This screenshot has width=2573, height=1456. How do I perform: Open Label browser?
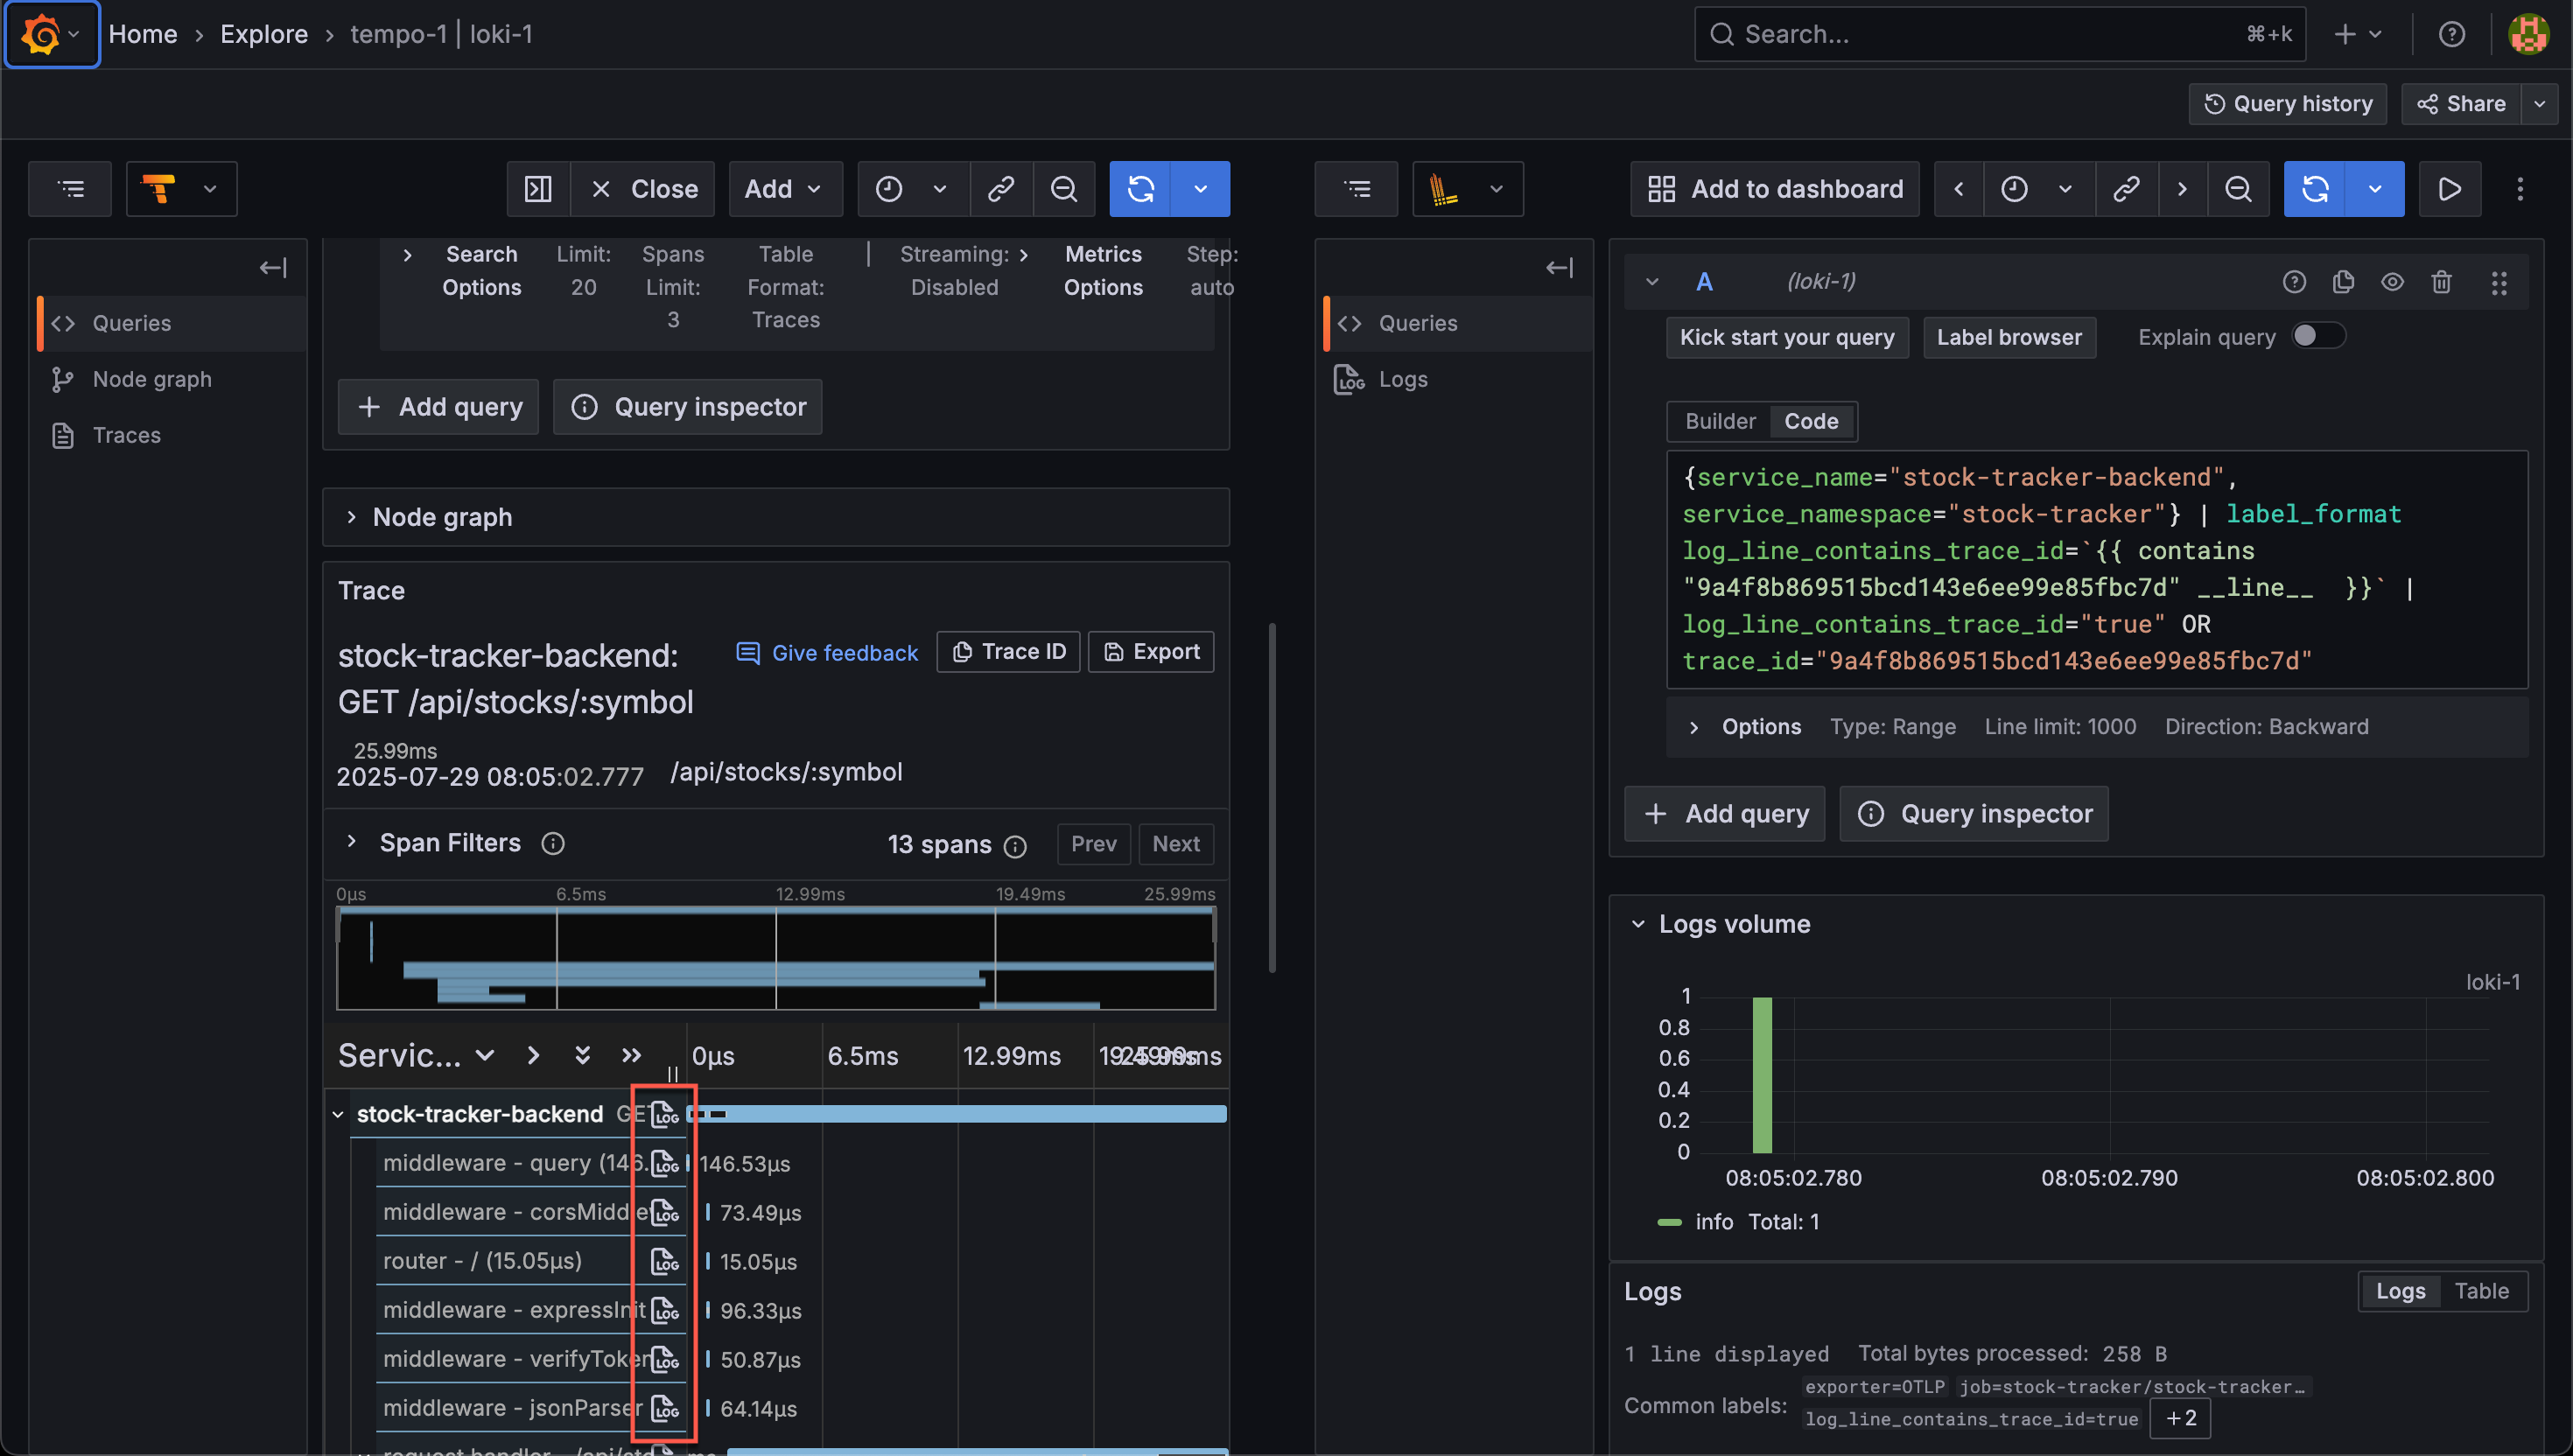(x=2008, y=337)
